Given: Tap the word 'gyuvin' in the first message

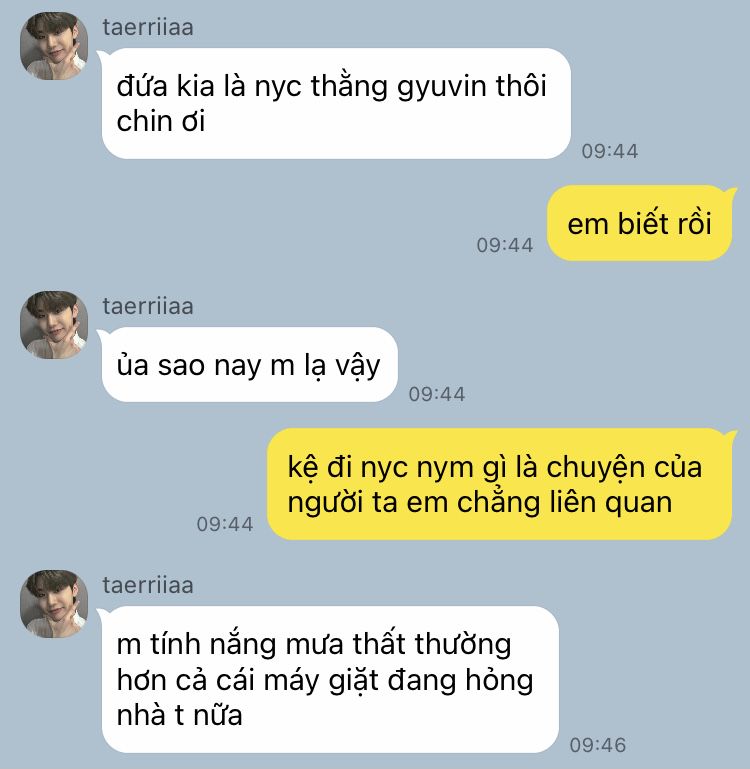Looking at the screenshot, I should coord(441,87).
